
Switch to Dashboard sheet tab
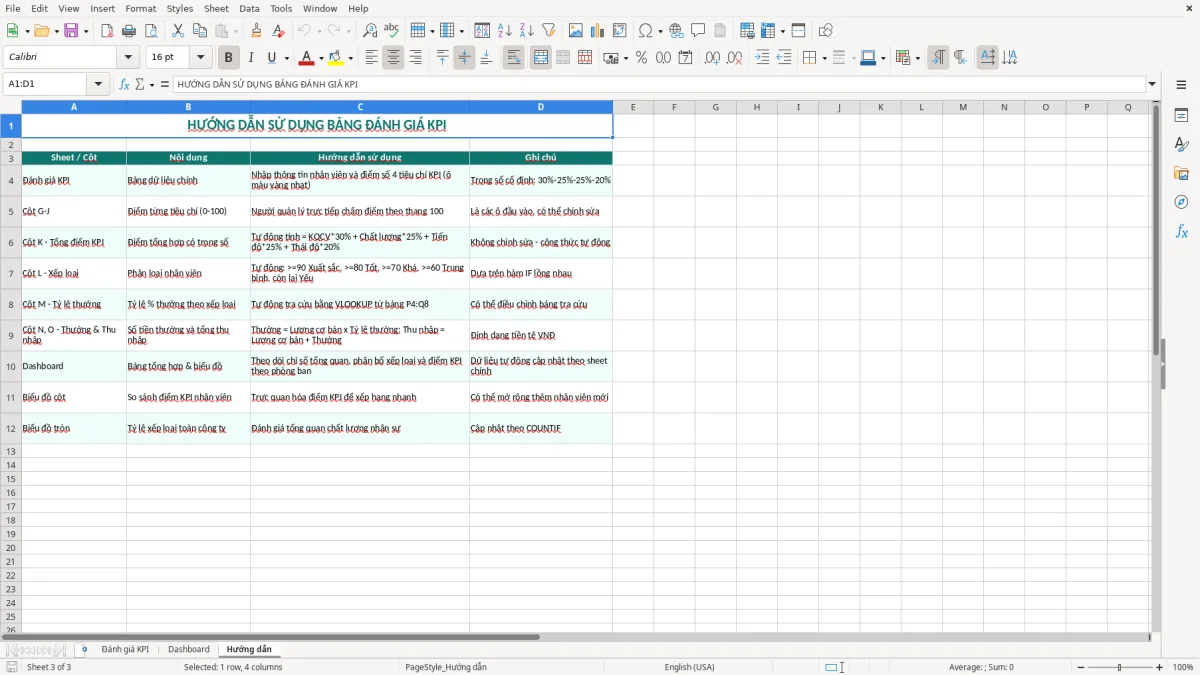[189, 649]
